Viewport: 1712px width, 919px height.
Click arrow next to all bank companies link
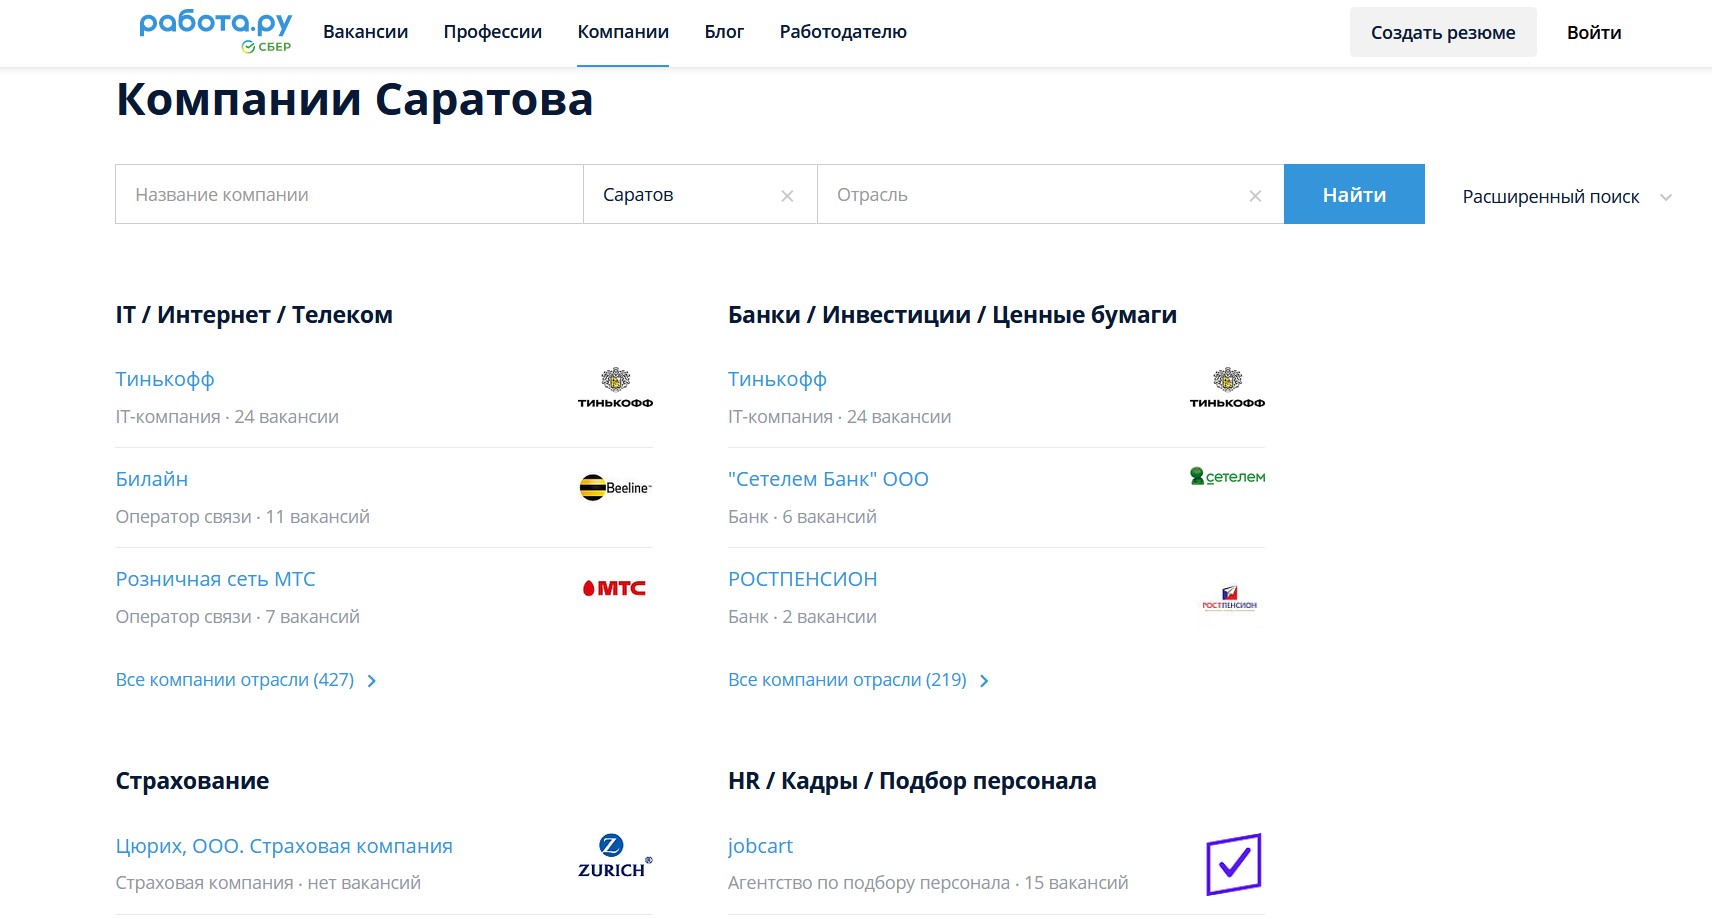(984, 681)
